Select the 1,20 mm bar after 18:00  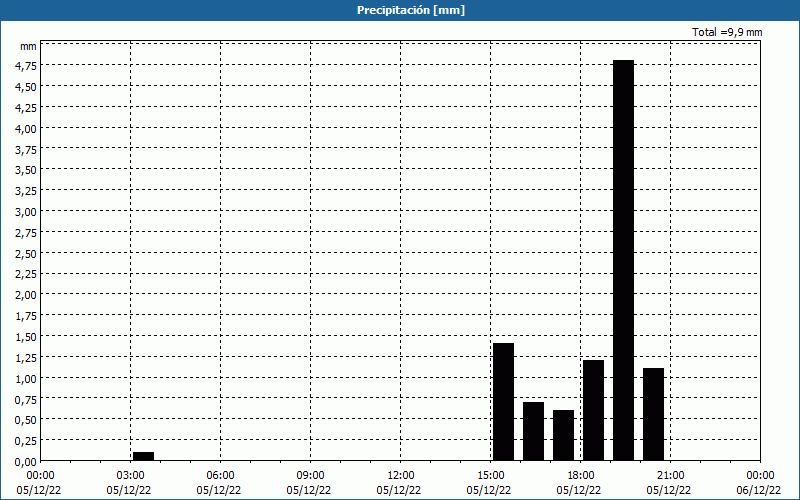(x=593, y=410)
